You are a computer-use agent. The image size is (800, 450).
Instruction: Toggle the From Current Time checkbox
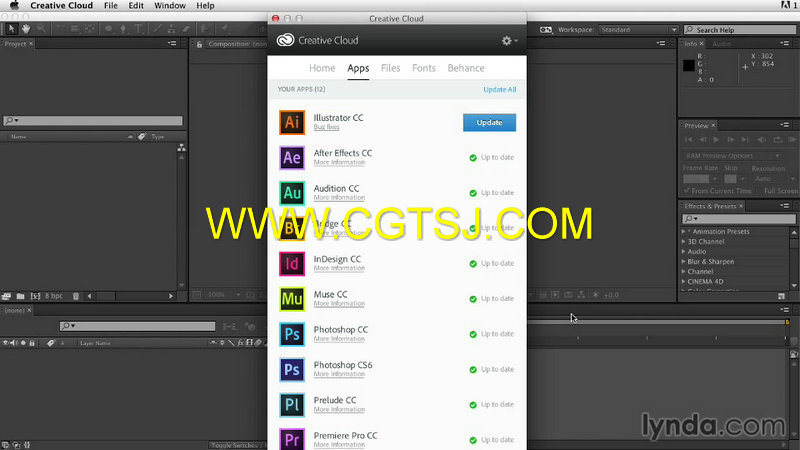click(687, 191)
